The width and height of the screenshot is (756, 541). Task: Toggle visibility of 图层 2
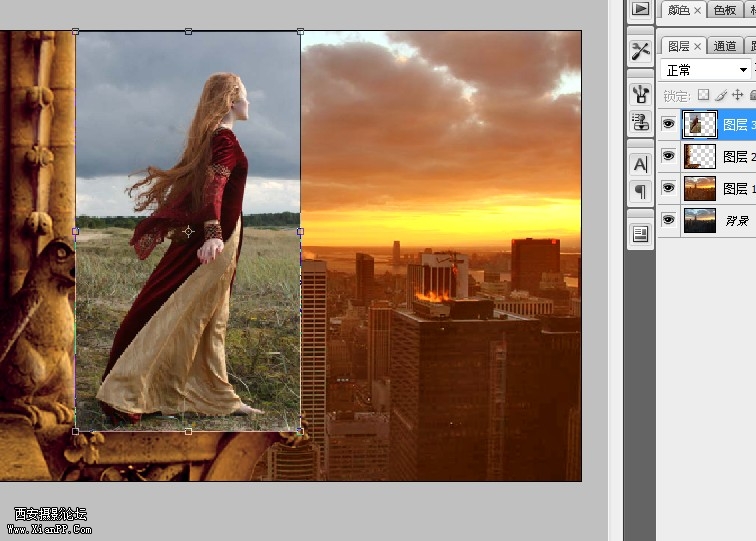(669, 156)
